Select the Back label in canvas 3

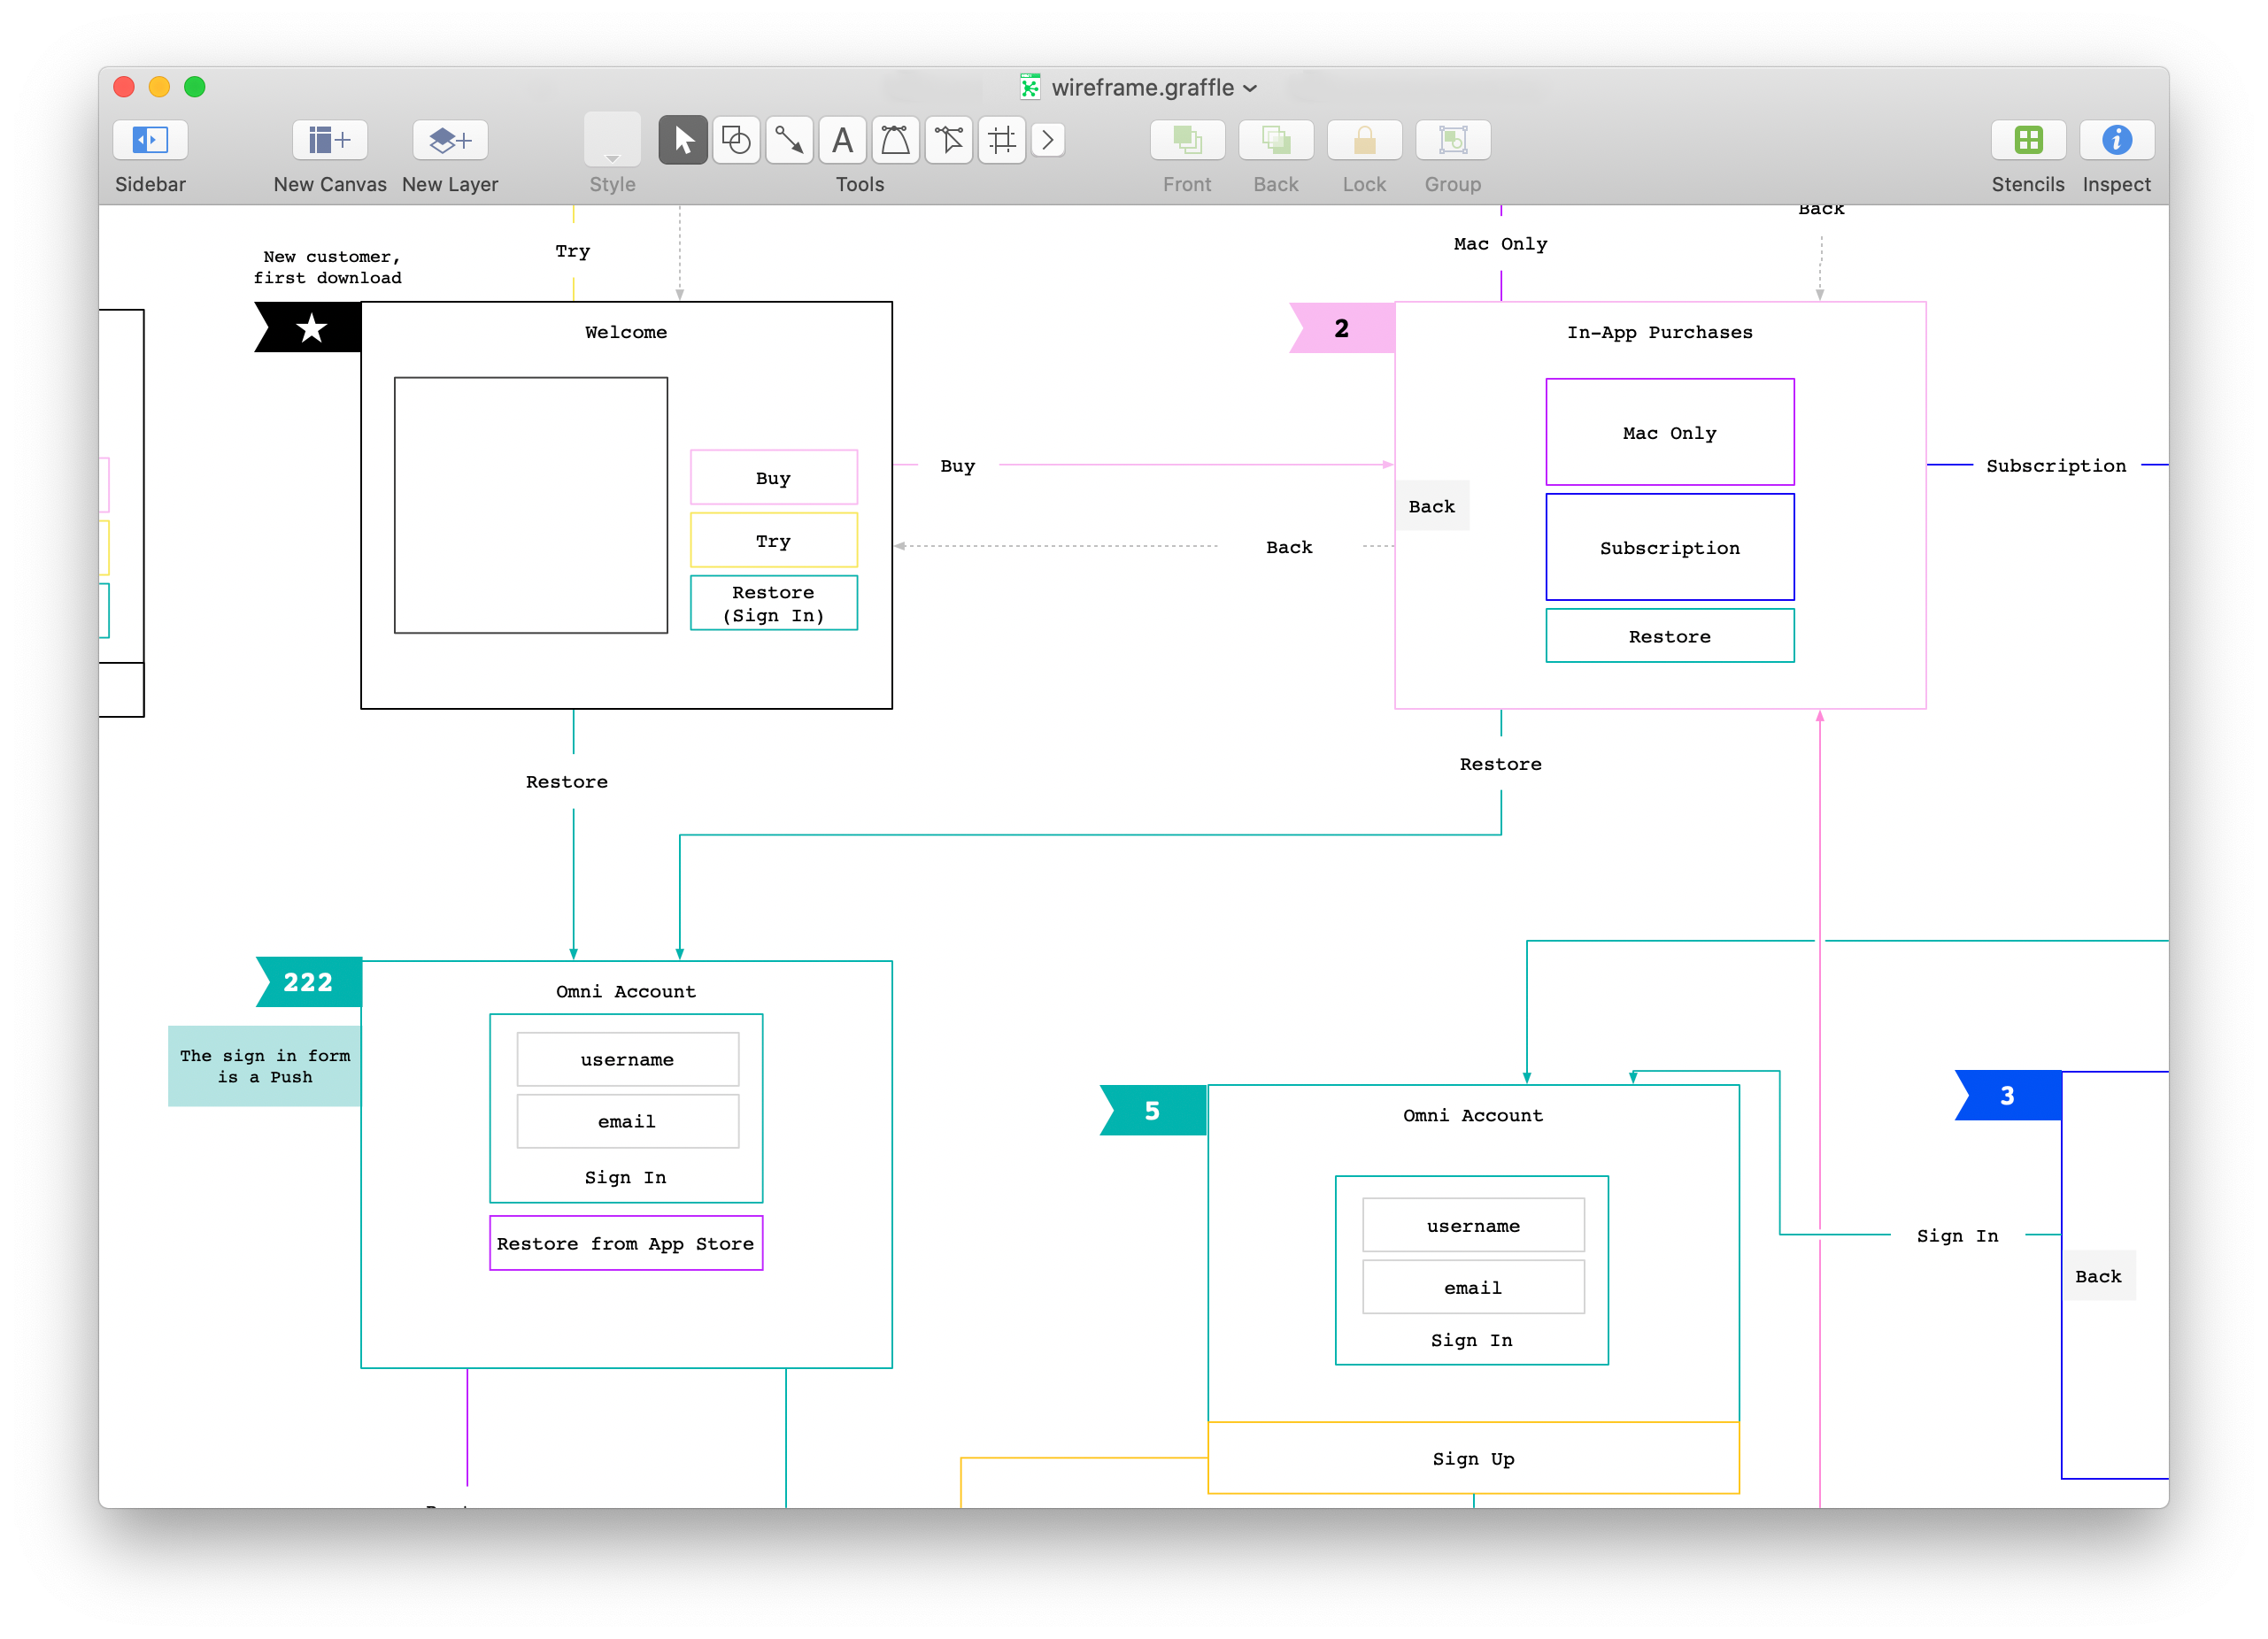[2099, 1276]
